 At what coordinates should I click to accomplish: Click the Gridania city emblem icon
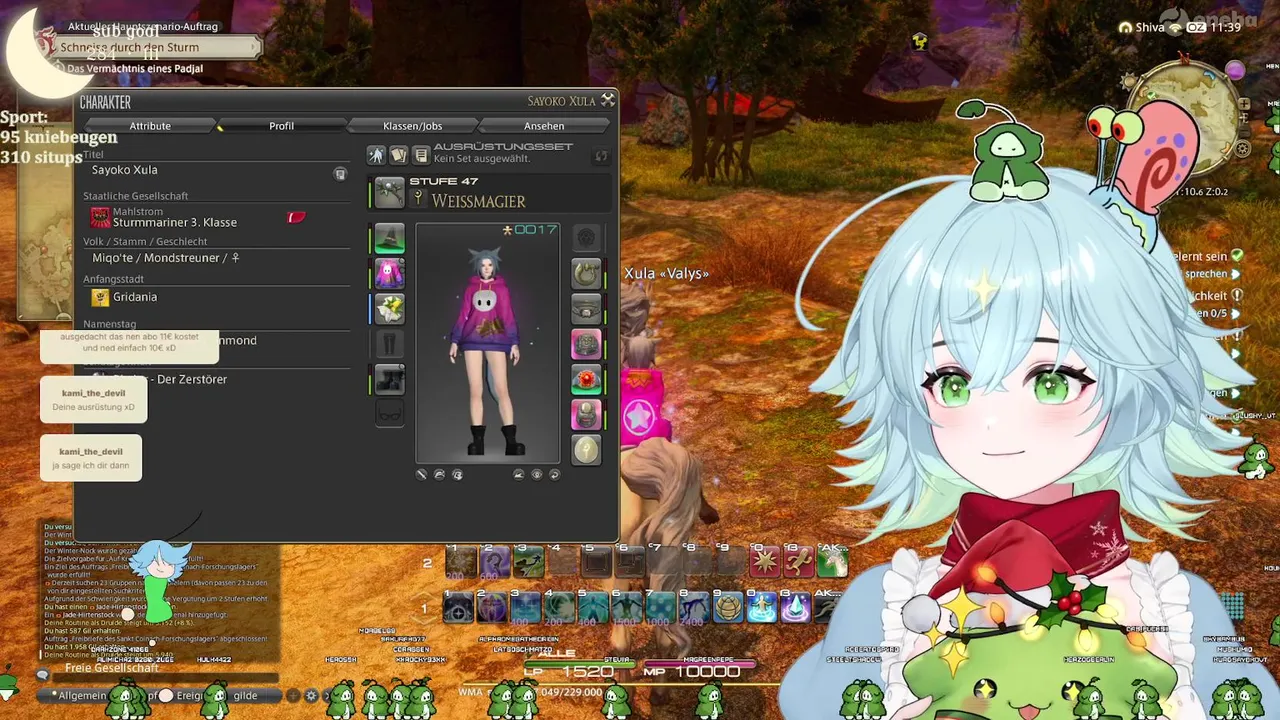pyautogui.click(x=100, y=297)
